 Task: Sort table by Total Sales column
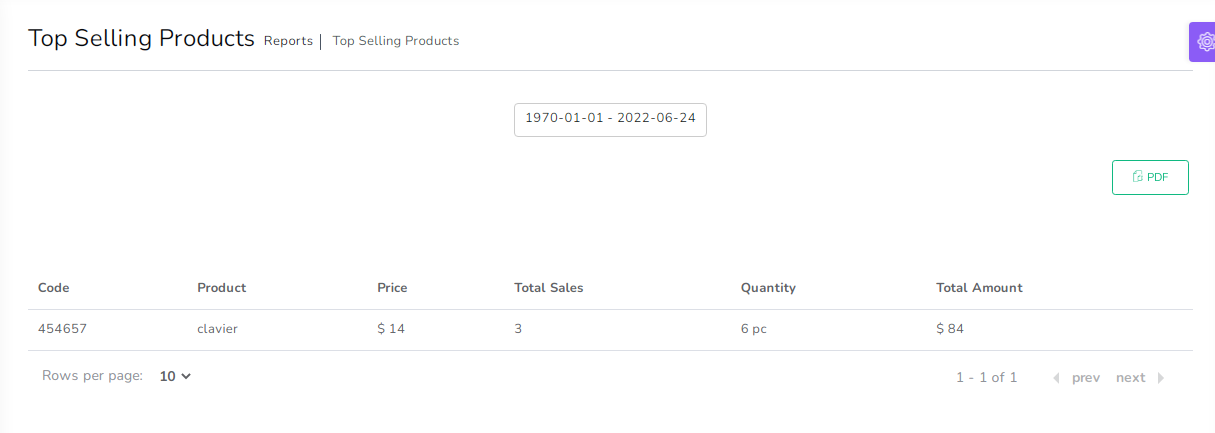(548, 288)
